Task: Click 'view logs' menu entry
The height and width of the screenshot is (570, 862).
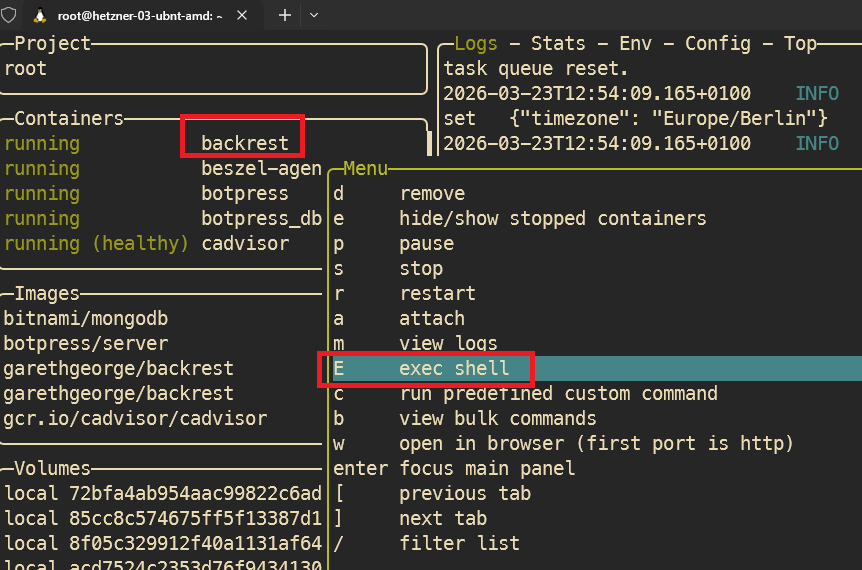Action: (x=448, y=343)
